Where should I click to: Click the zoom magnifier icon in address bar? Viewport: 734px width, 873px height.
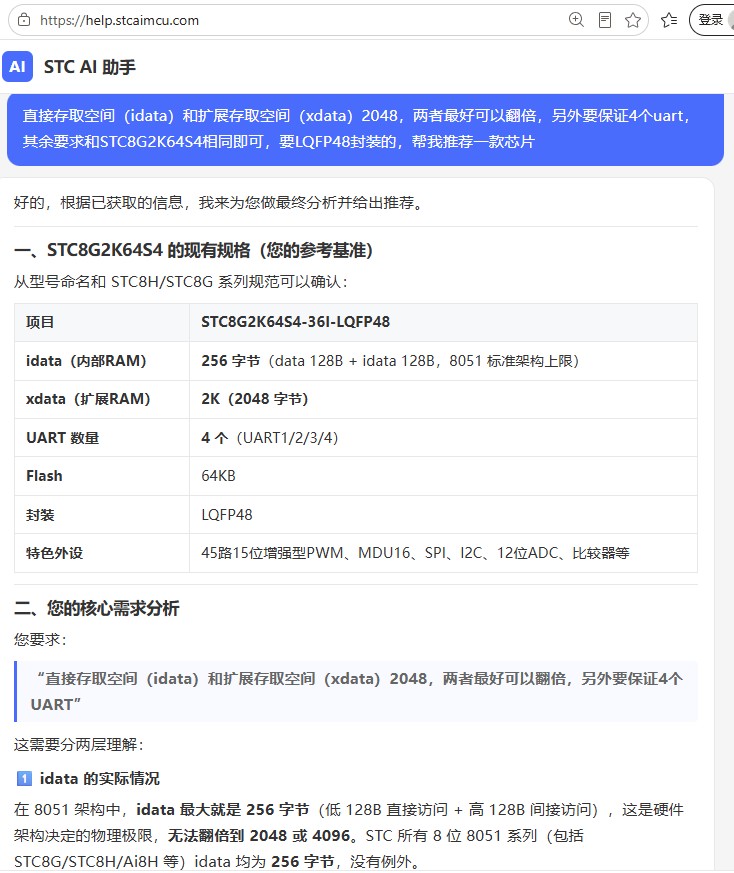576,20
